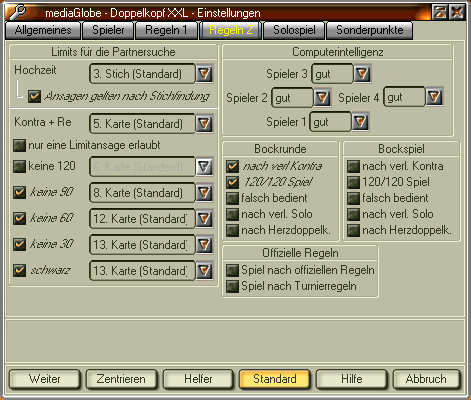Screen dimensions: 471x400
Task: Enable 'nur eine Limitansage erlaubt'
Action: point(19,145)
